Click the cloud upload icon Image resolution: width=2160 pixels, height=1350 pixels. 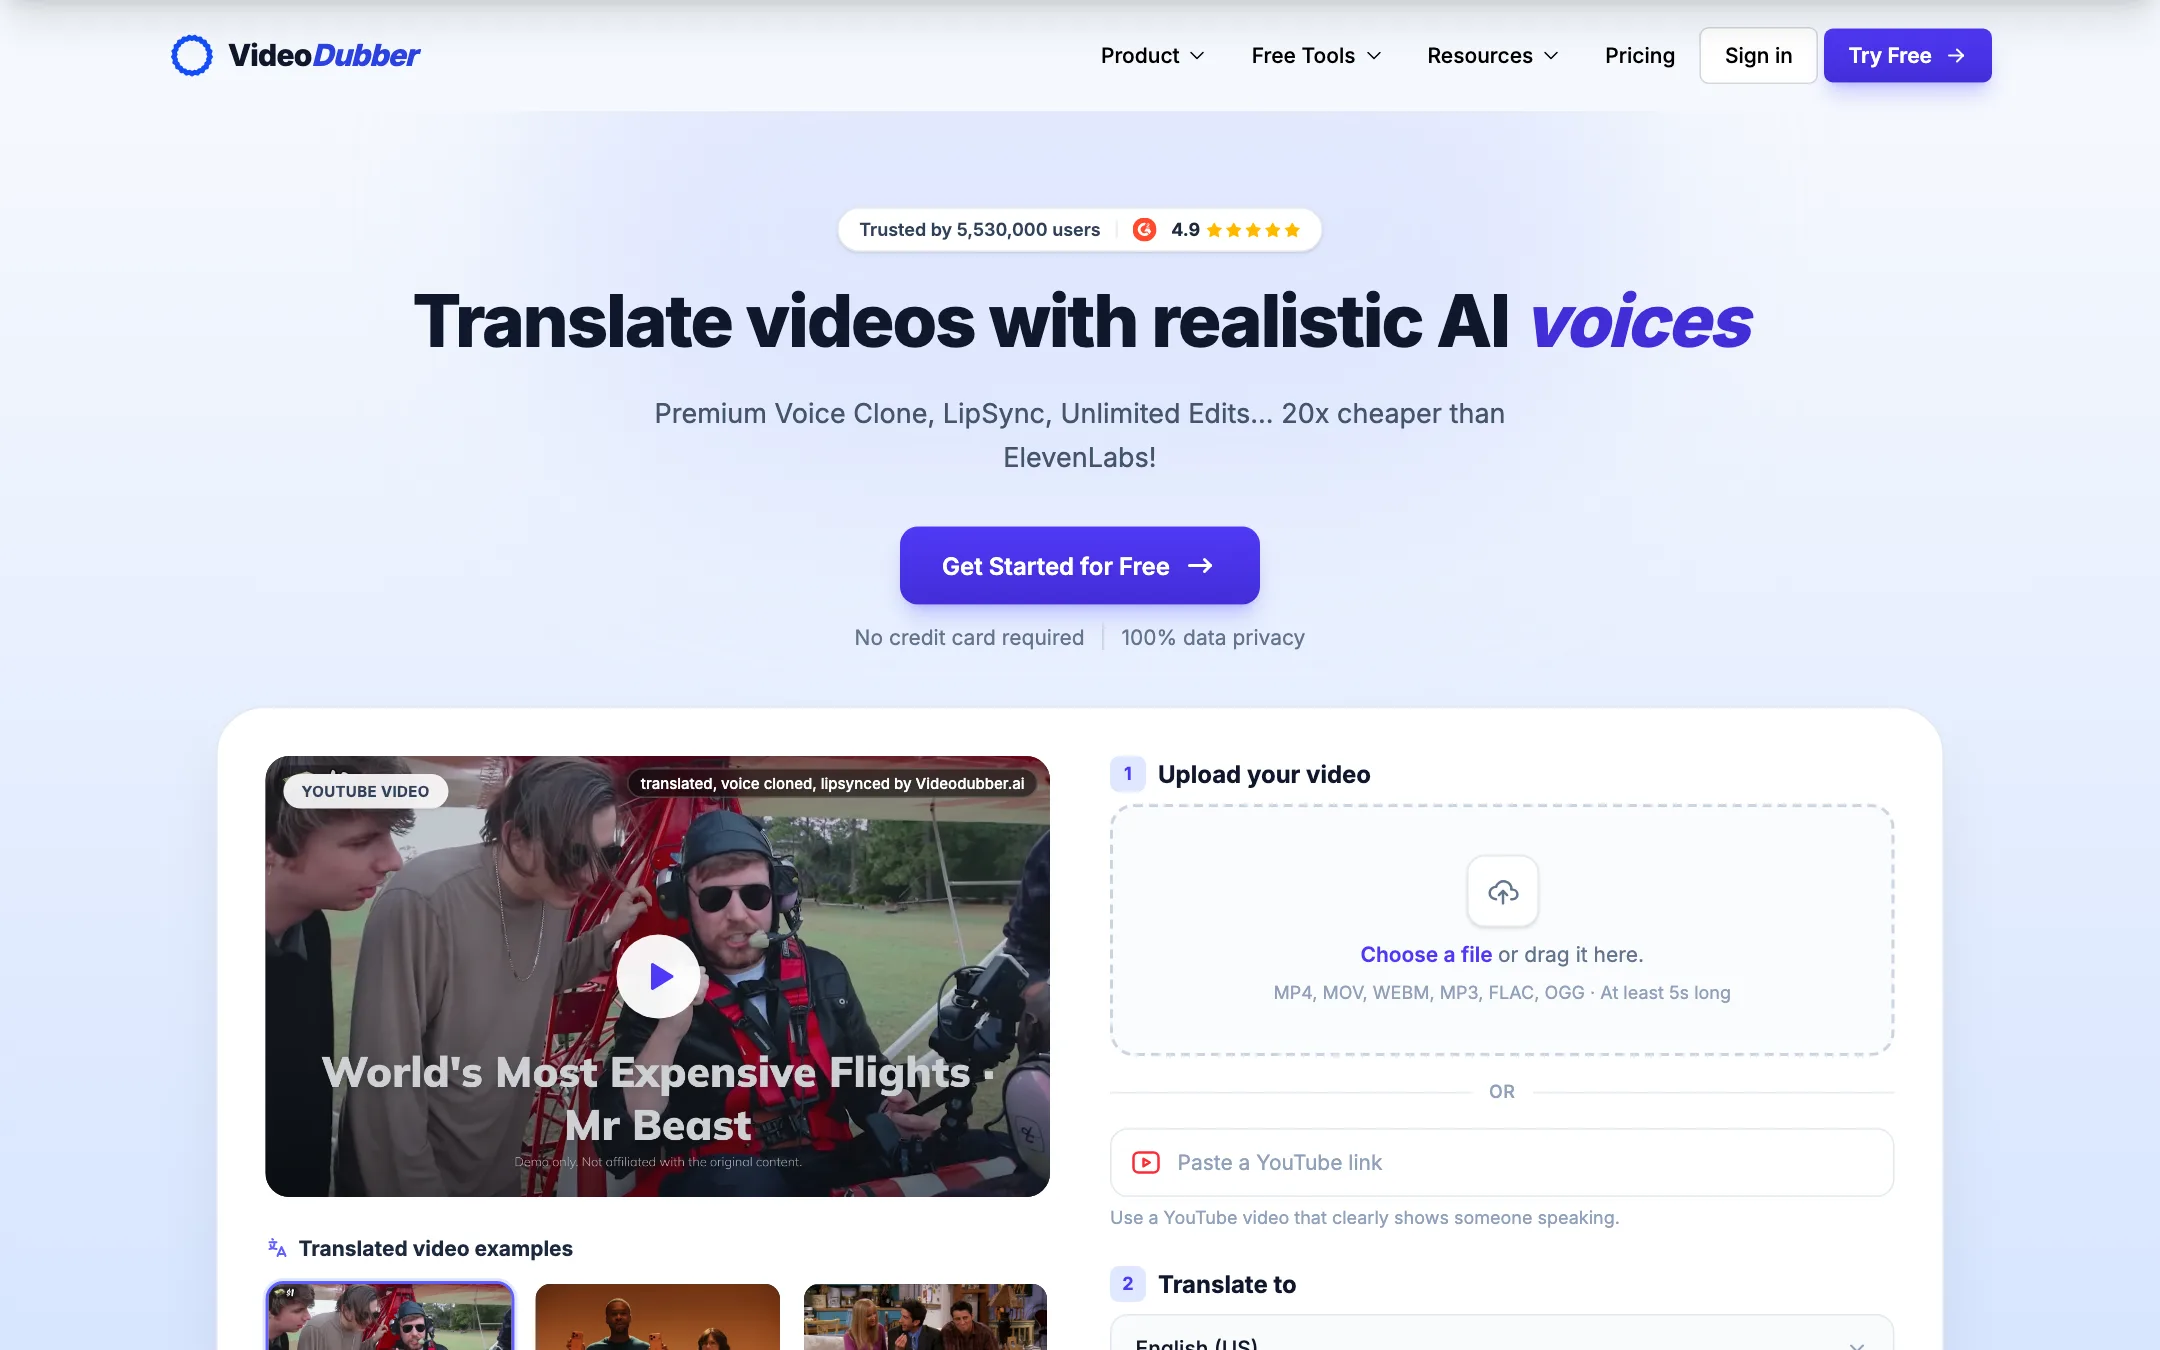(1502, 891)
